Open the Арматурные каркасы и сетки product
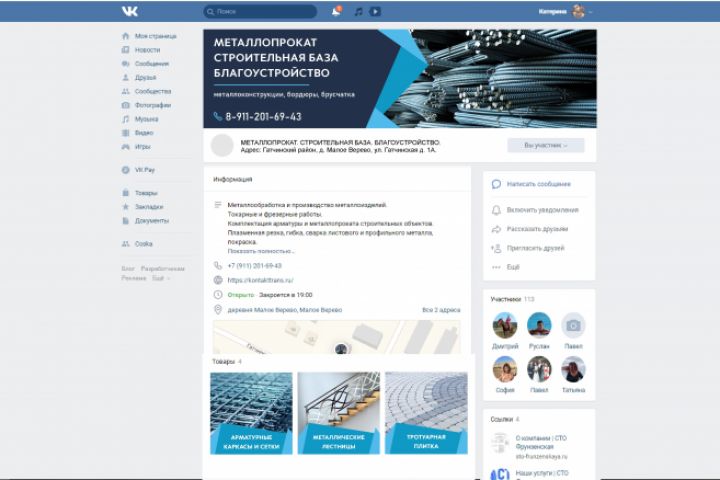720x480 pixels. 251,413
